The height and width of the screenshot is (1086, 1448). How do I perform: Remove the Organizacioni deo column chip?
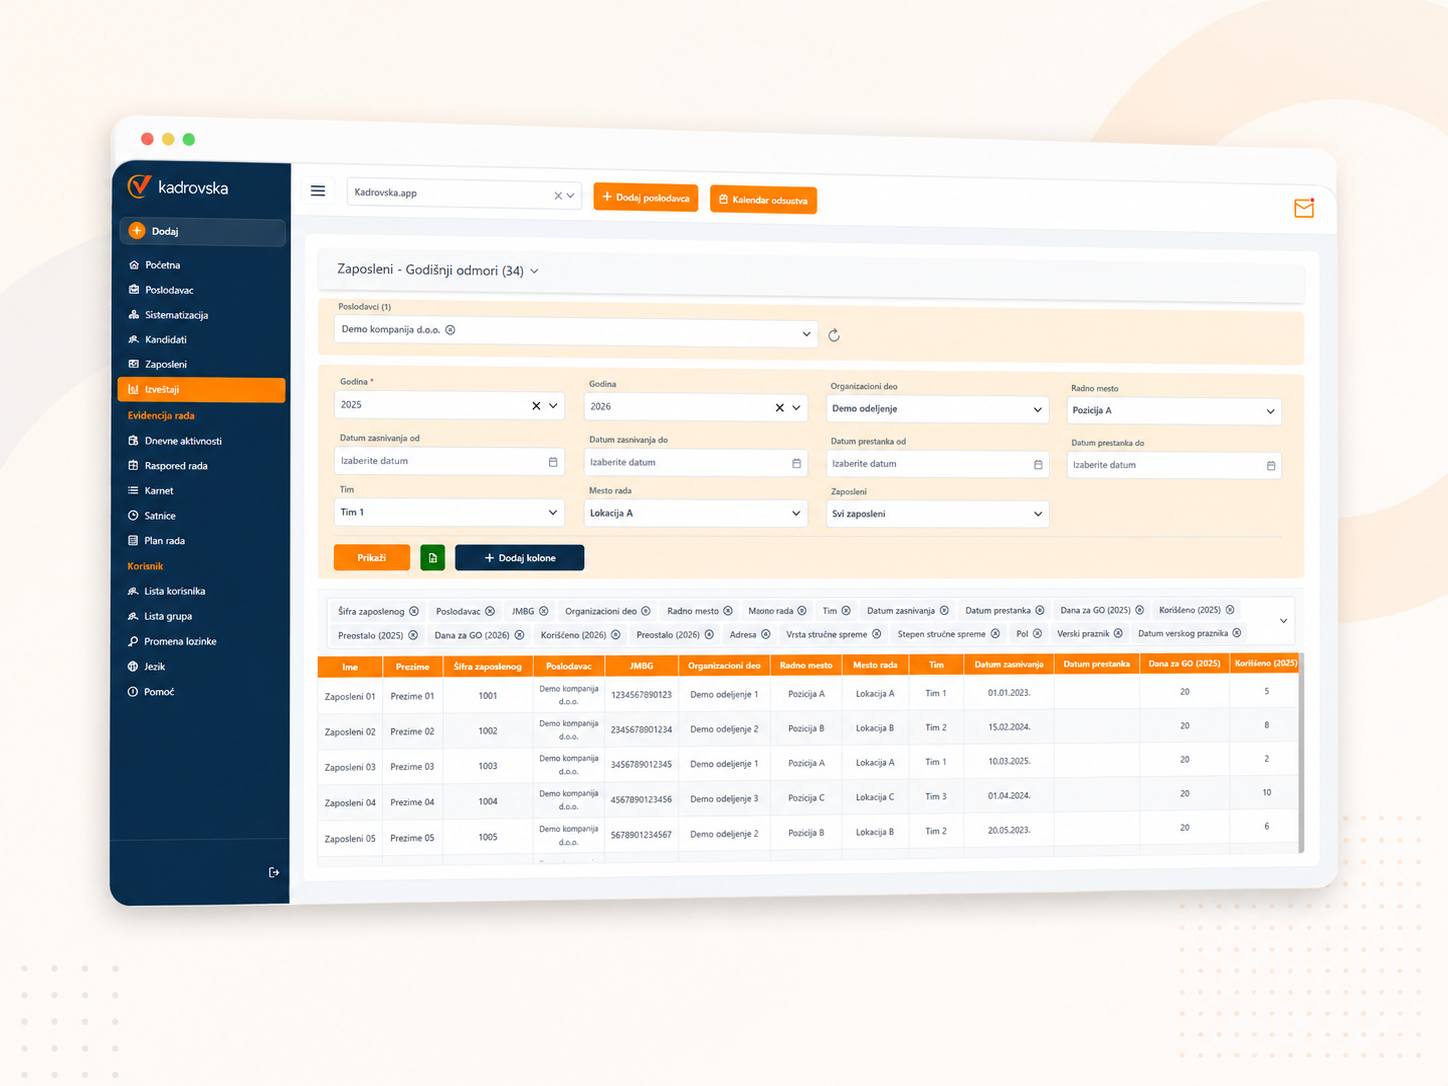point(646,611)
